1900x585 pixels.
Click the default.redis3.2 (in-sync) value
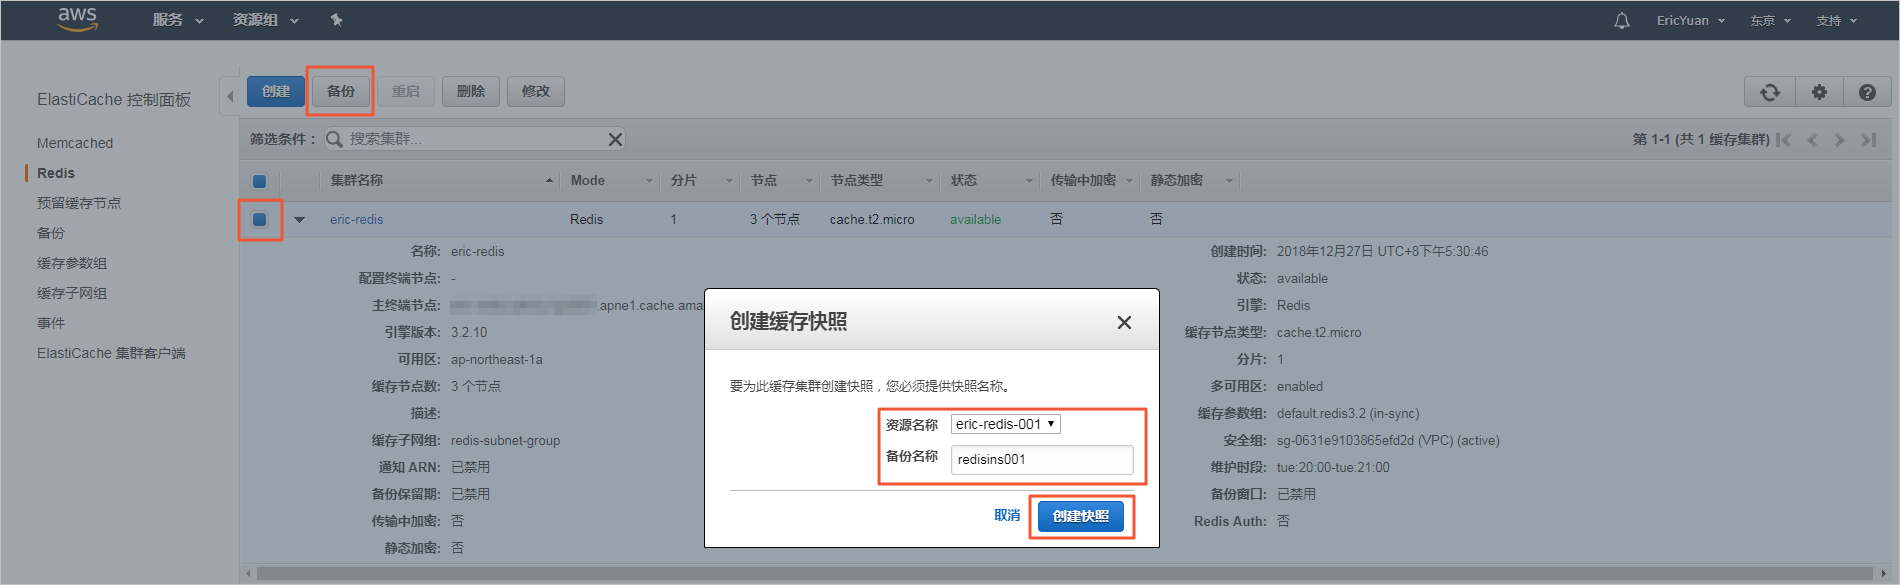[x=1348, y=413]
